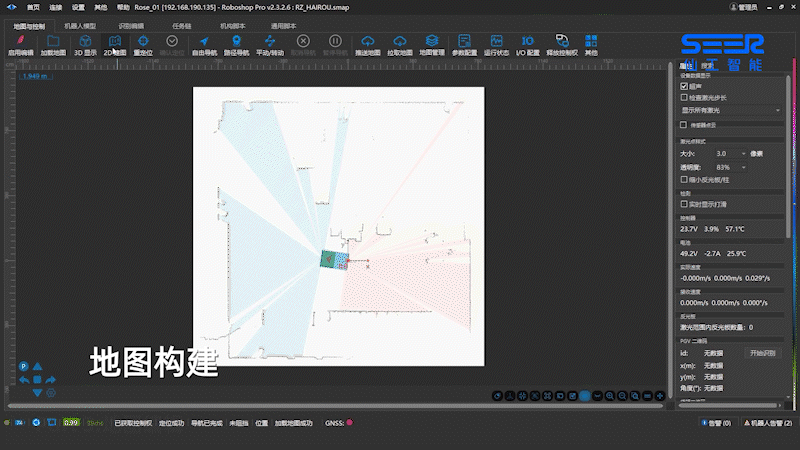Open the 显示所有激光 dropdown
The image size is (800, 450).
click(x=731, y=110)
